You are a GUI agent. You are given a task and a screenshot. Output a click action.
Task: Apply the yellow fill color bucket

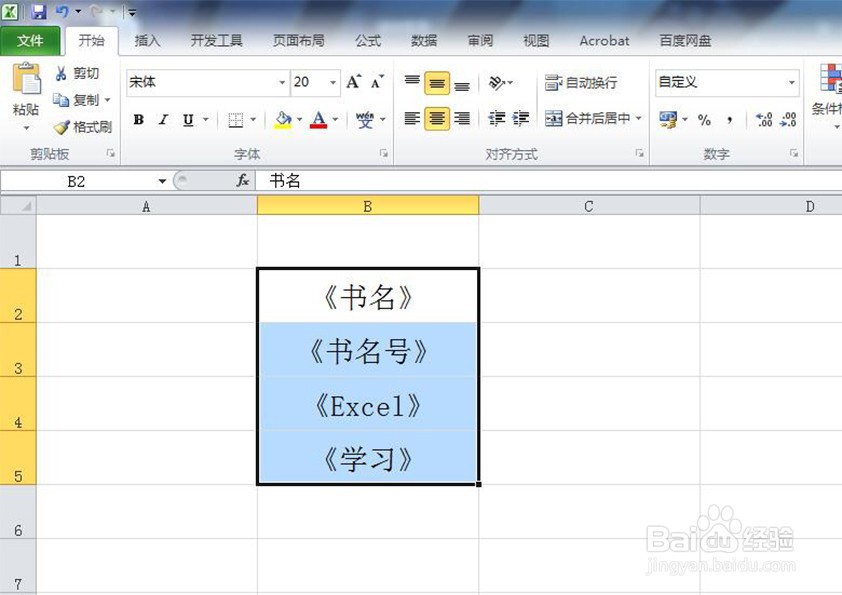tap(284, 120)
